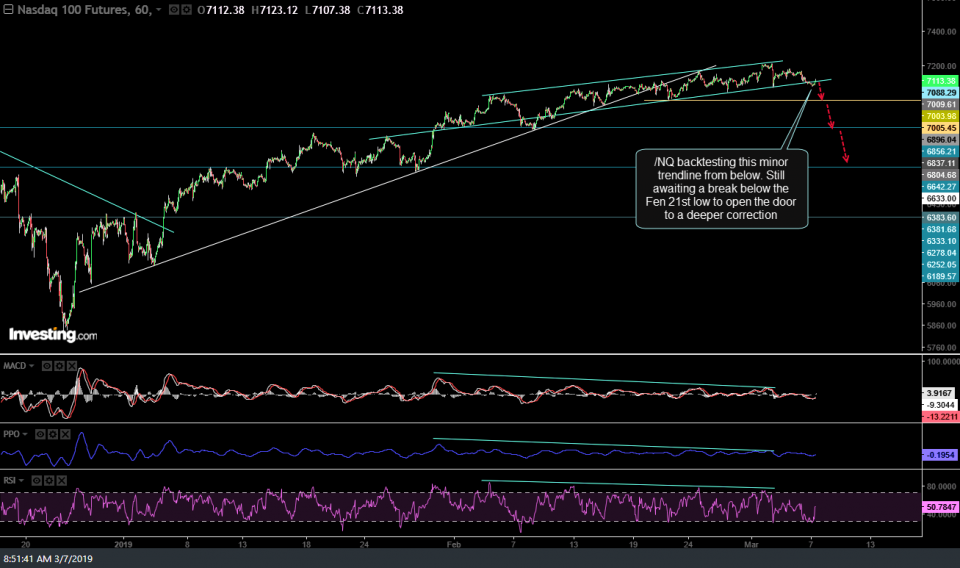This screenshot has height=568, width=960.
Task: Select the 6804.68 price axis label
Action: tap(940, 174)
